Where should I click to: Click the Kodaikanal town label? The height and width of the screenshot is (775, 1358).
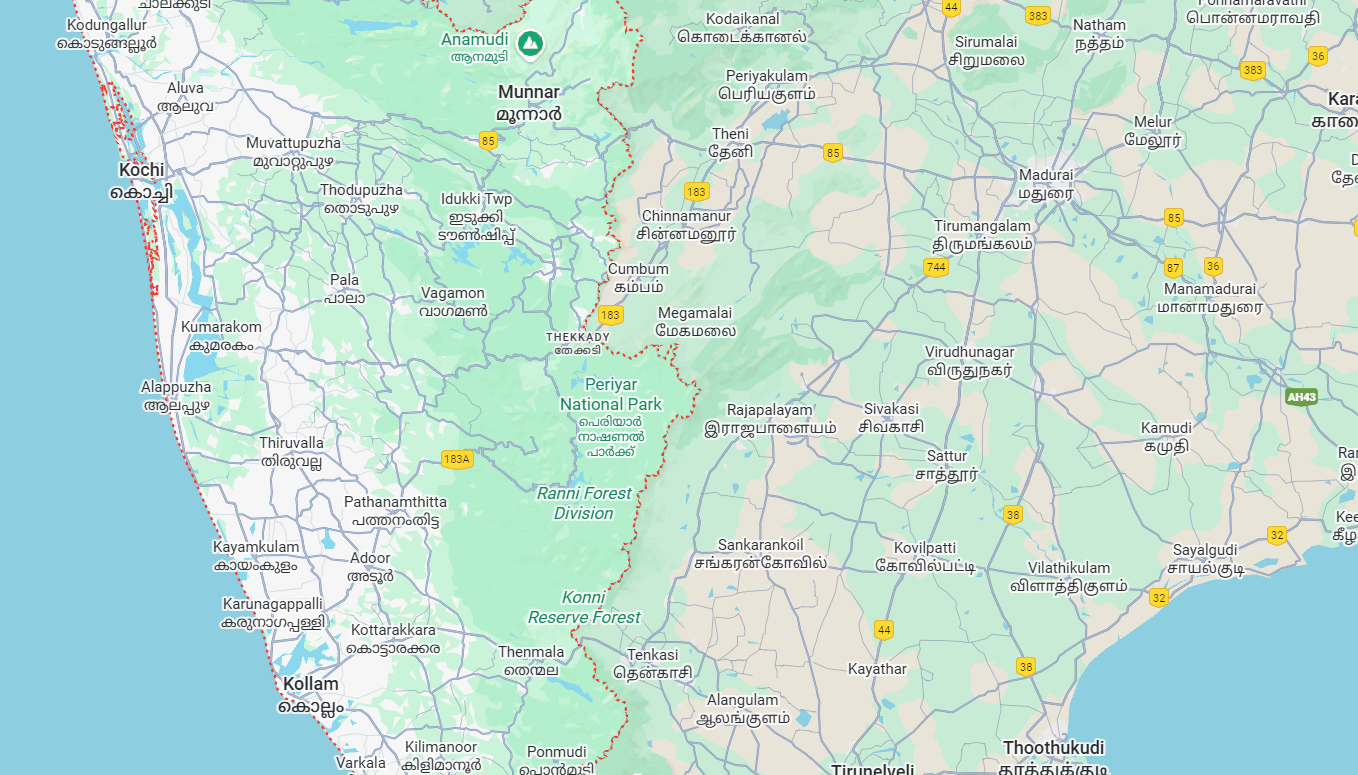pos(741,28)
